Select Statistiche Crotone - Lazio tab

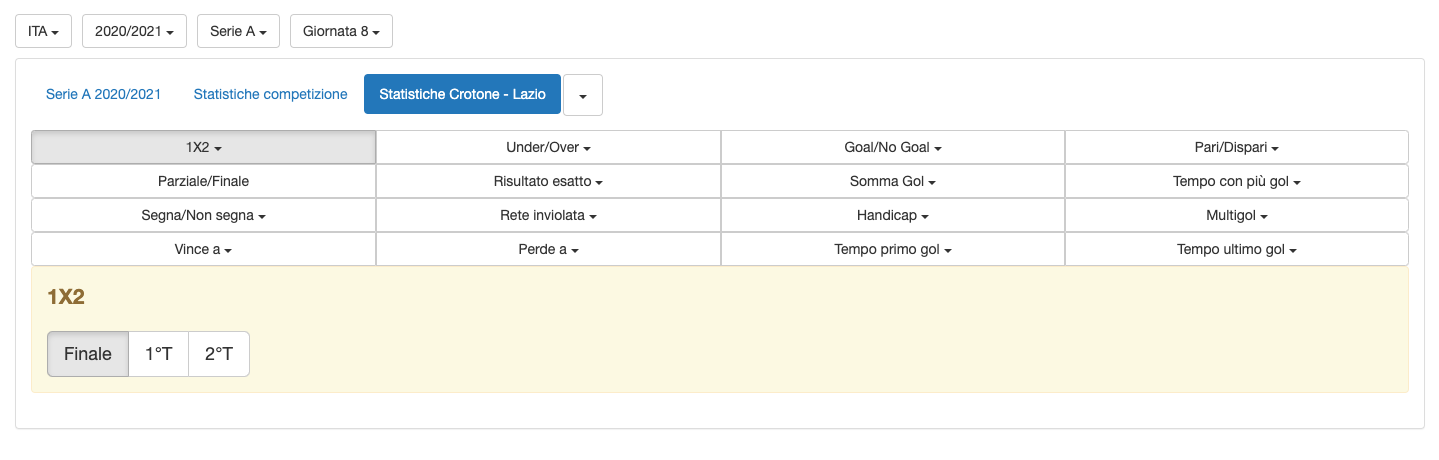(x=462, y=94)
